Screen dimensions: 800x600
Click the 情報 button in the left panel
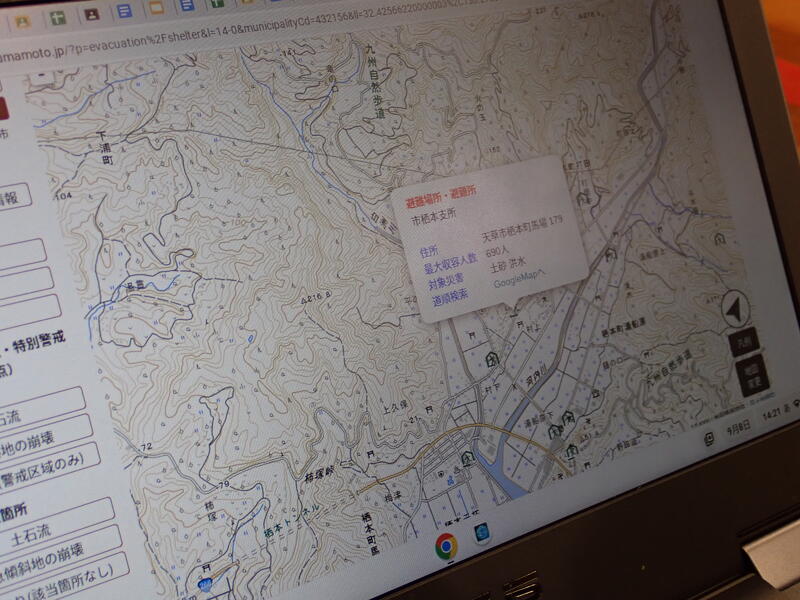pyautogui.click(x=13, y=198)
